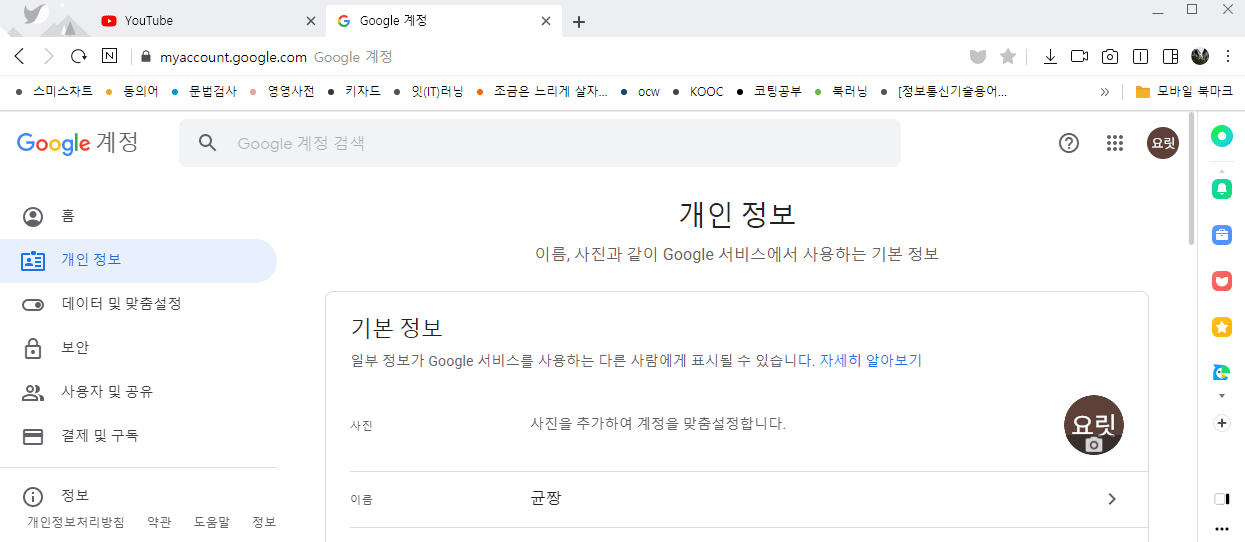The width and height of the screenshot is (1245, 542).
Task: Open the 이름 row arrow for 균짱
Action: point(1112,499)
